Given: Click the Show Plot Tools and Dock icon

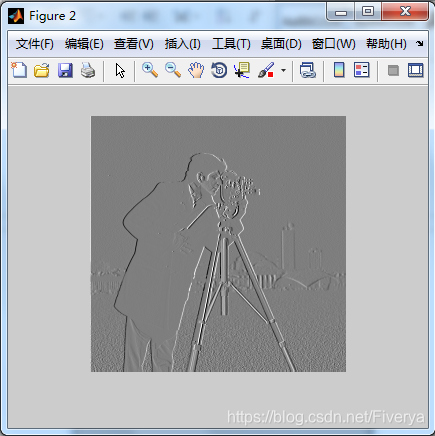Looking at the screenshot, I should 416,70.
